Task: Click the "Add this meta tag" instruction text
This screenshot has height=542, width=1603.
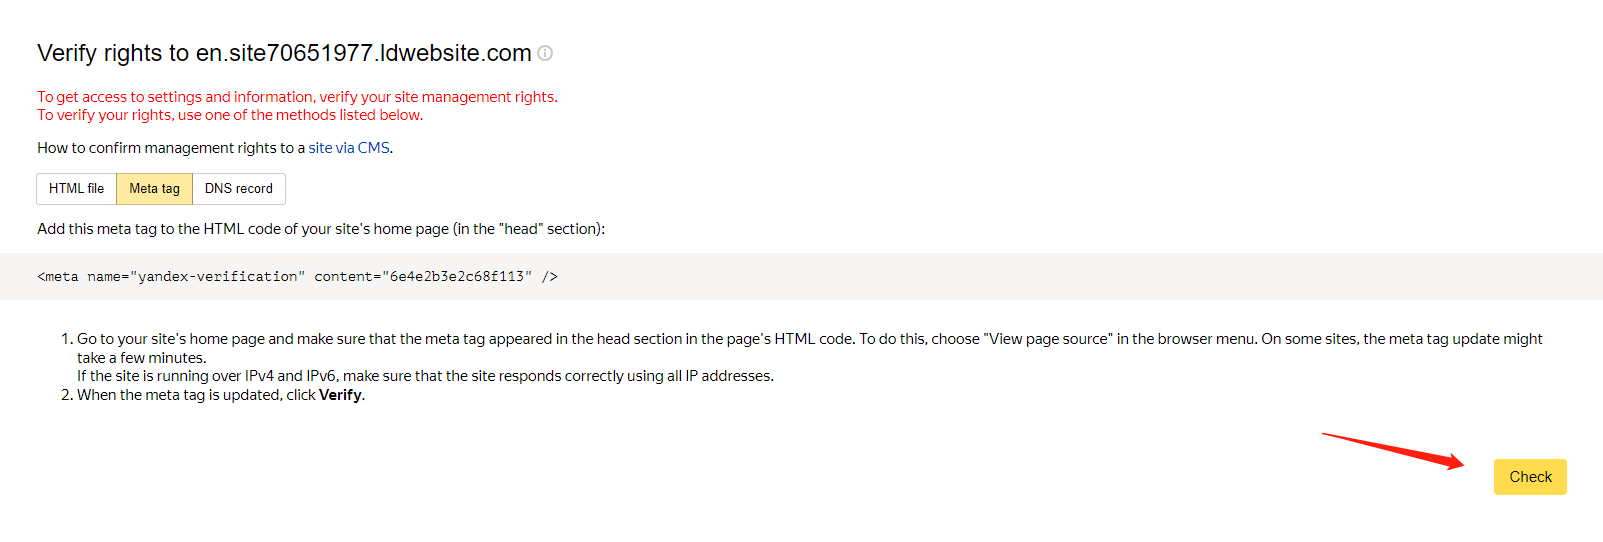Action: (x=320, y=229)
